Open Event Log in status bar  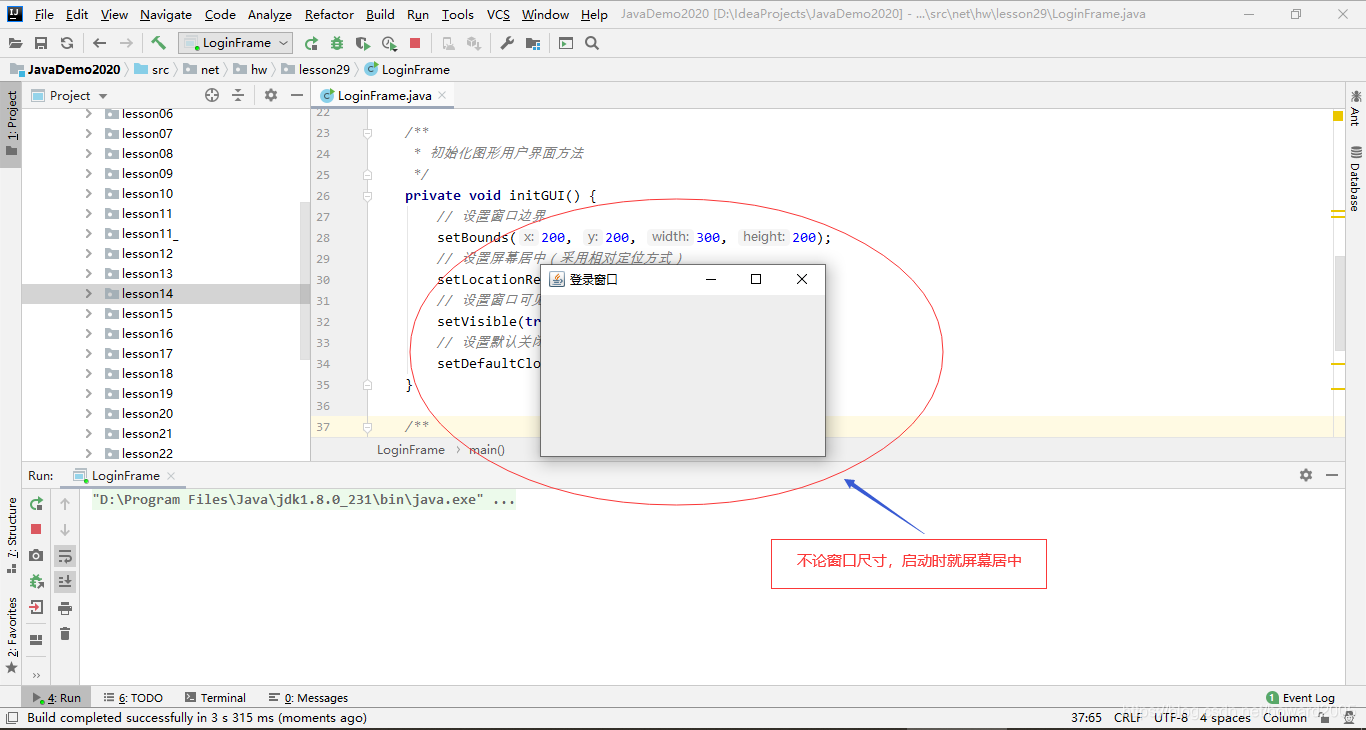(x=1300, y=698)
